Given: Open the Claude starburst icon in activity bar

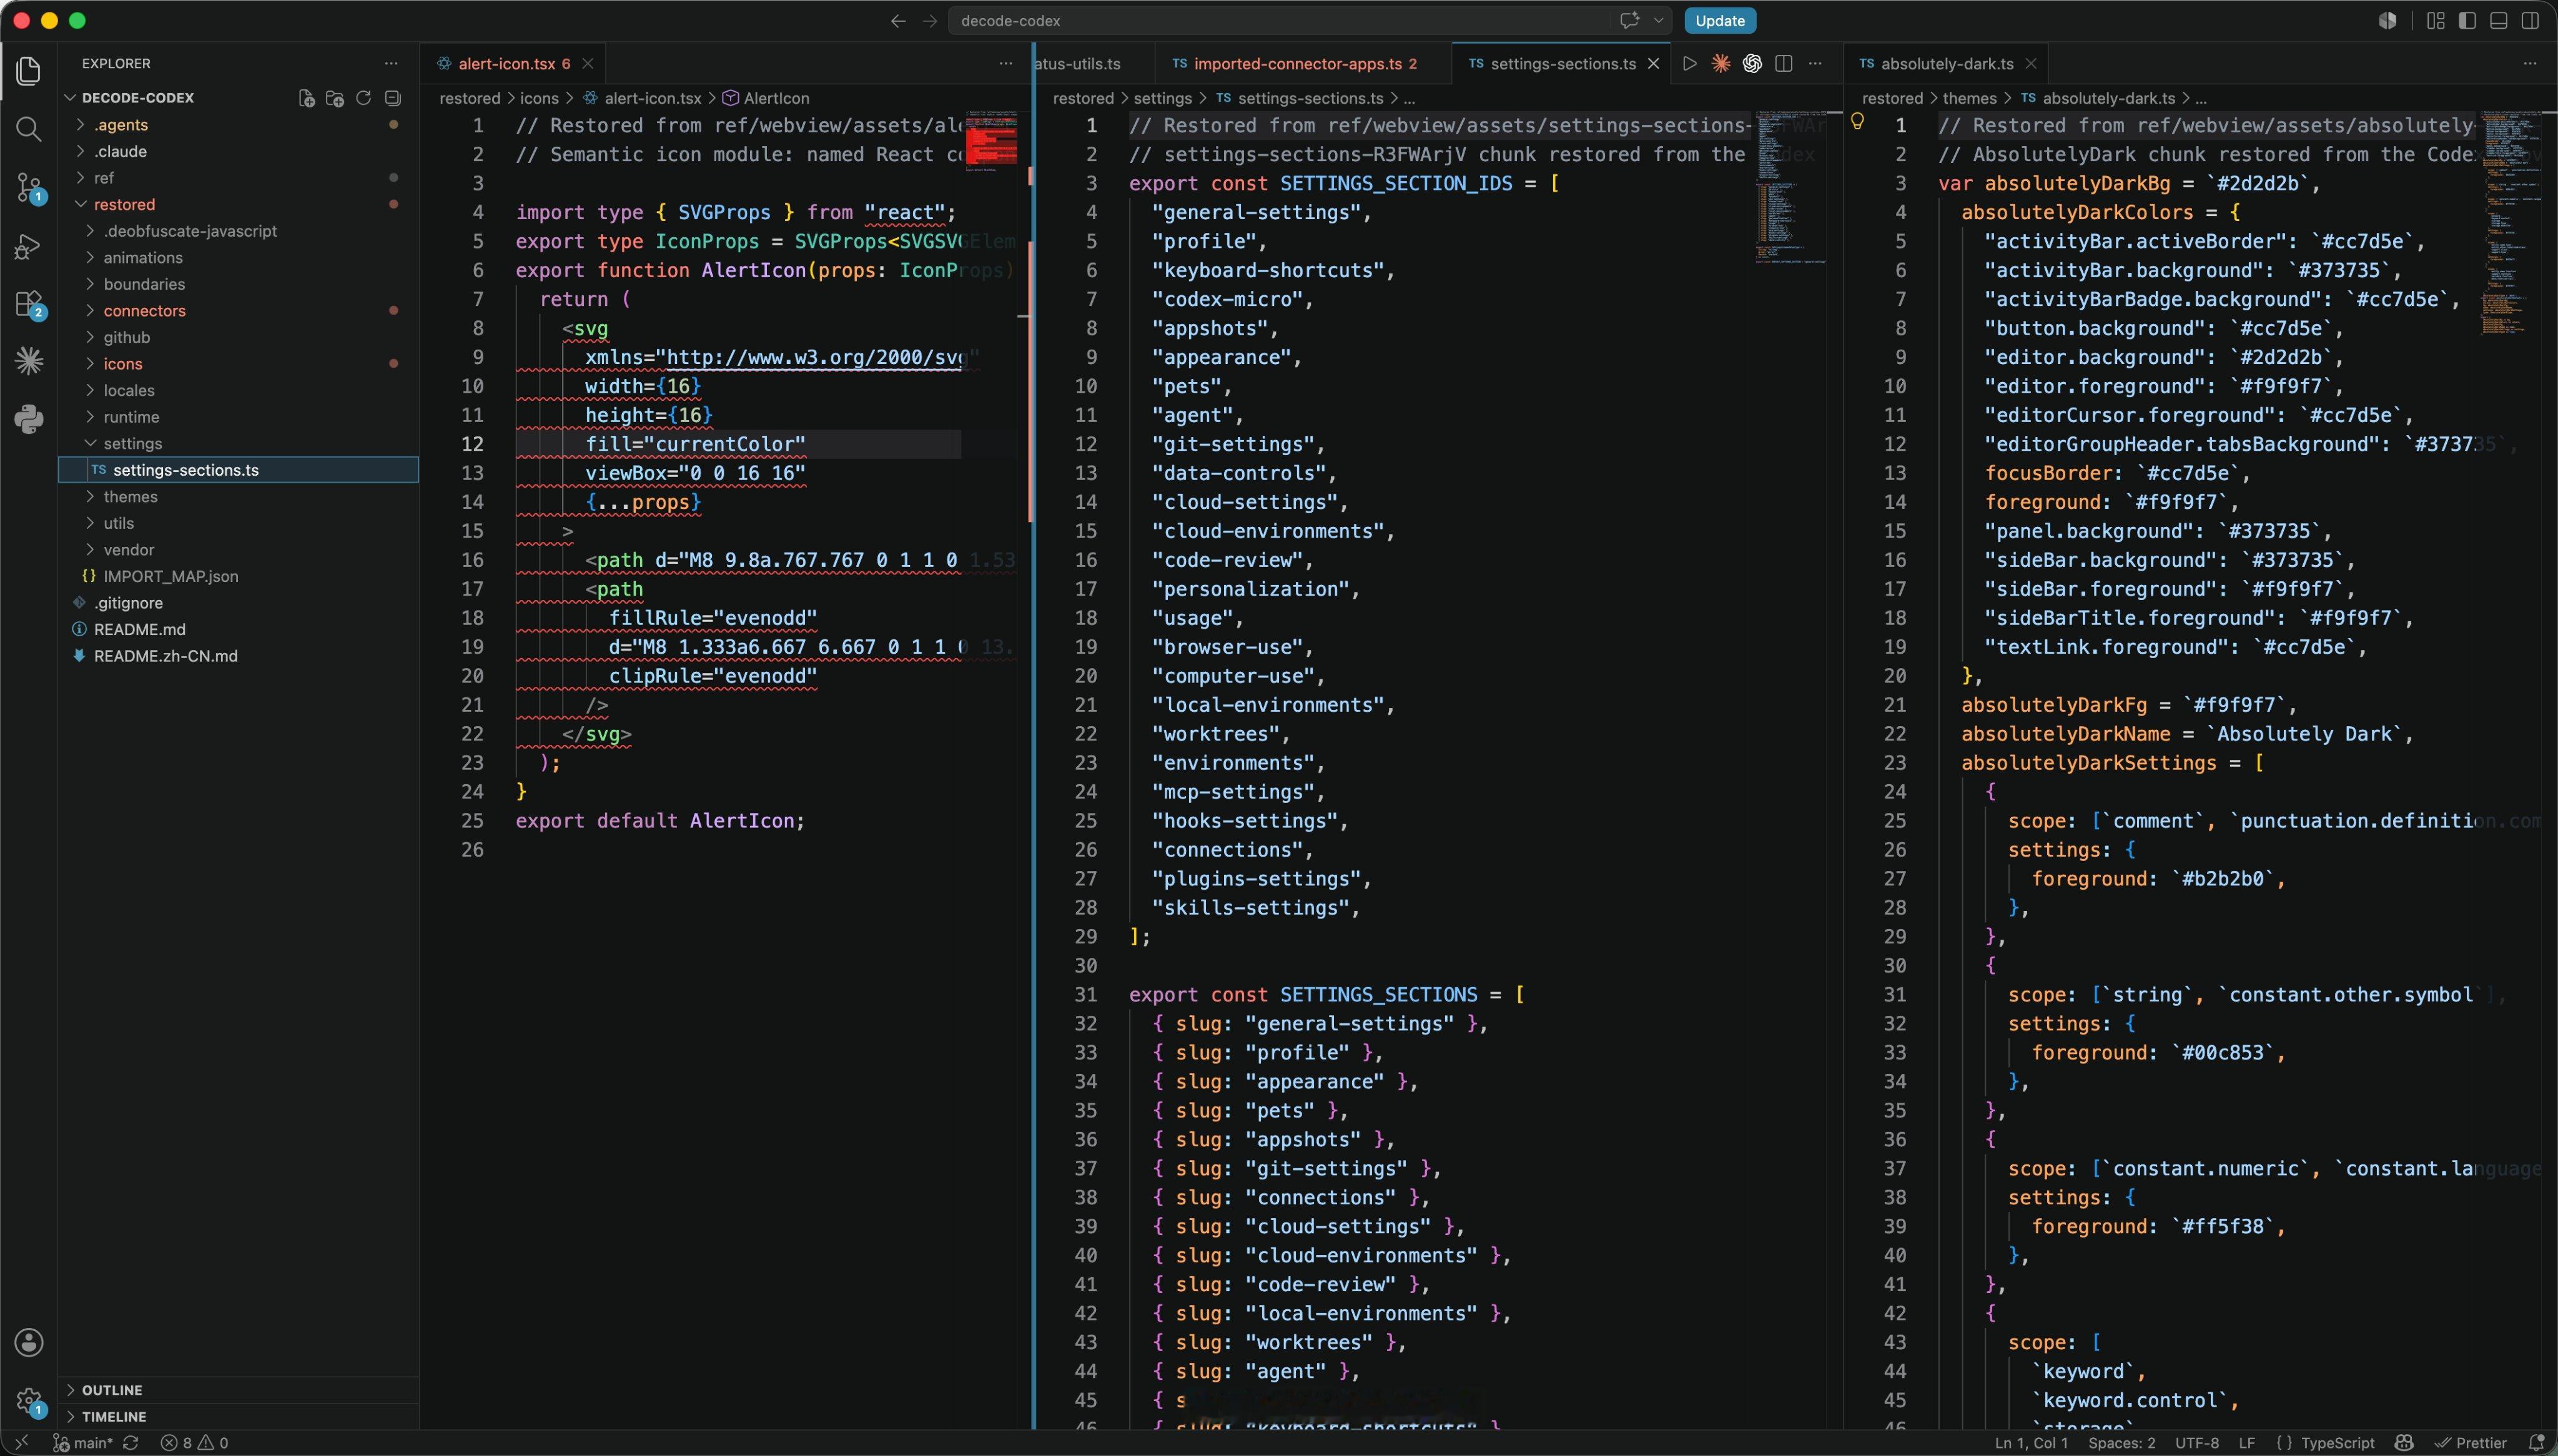Looking at the screenshot, I should [29, 361].
